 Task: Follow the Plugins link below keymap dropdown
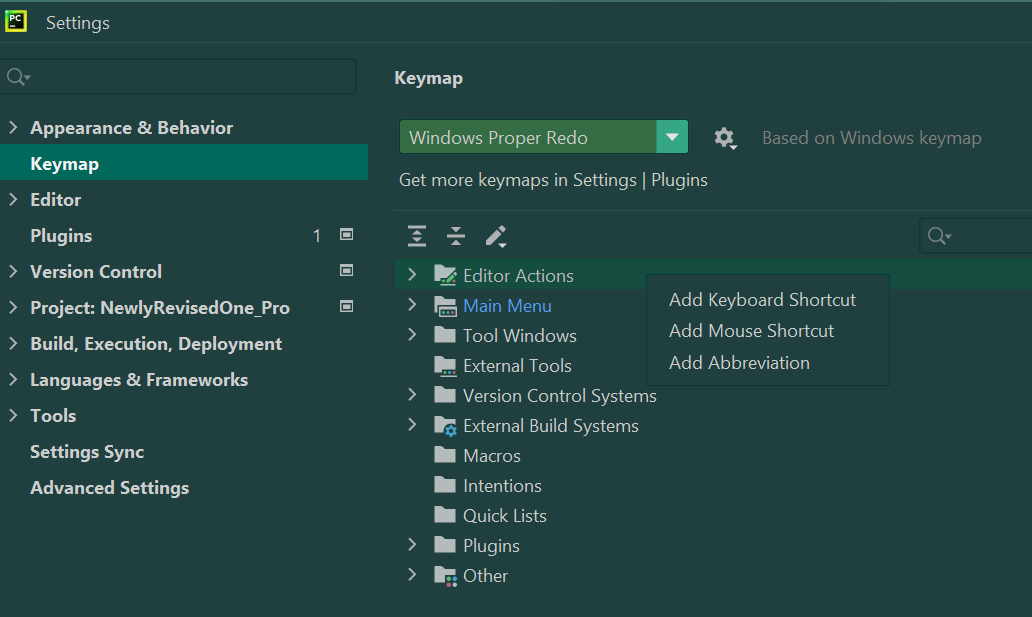[679, 180]
